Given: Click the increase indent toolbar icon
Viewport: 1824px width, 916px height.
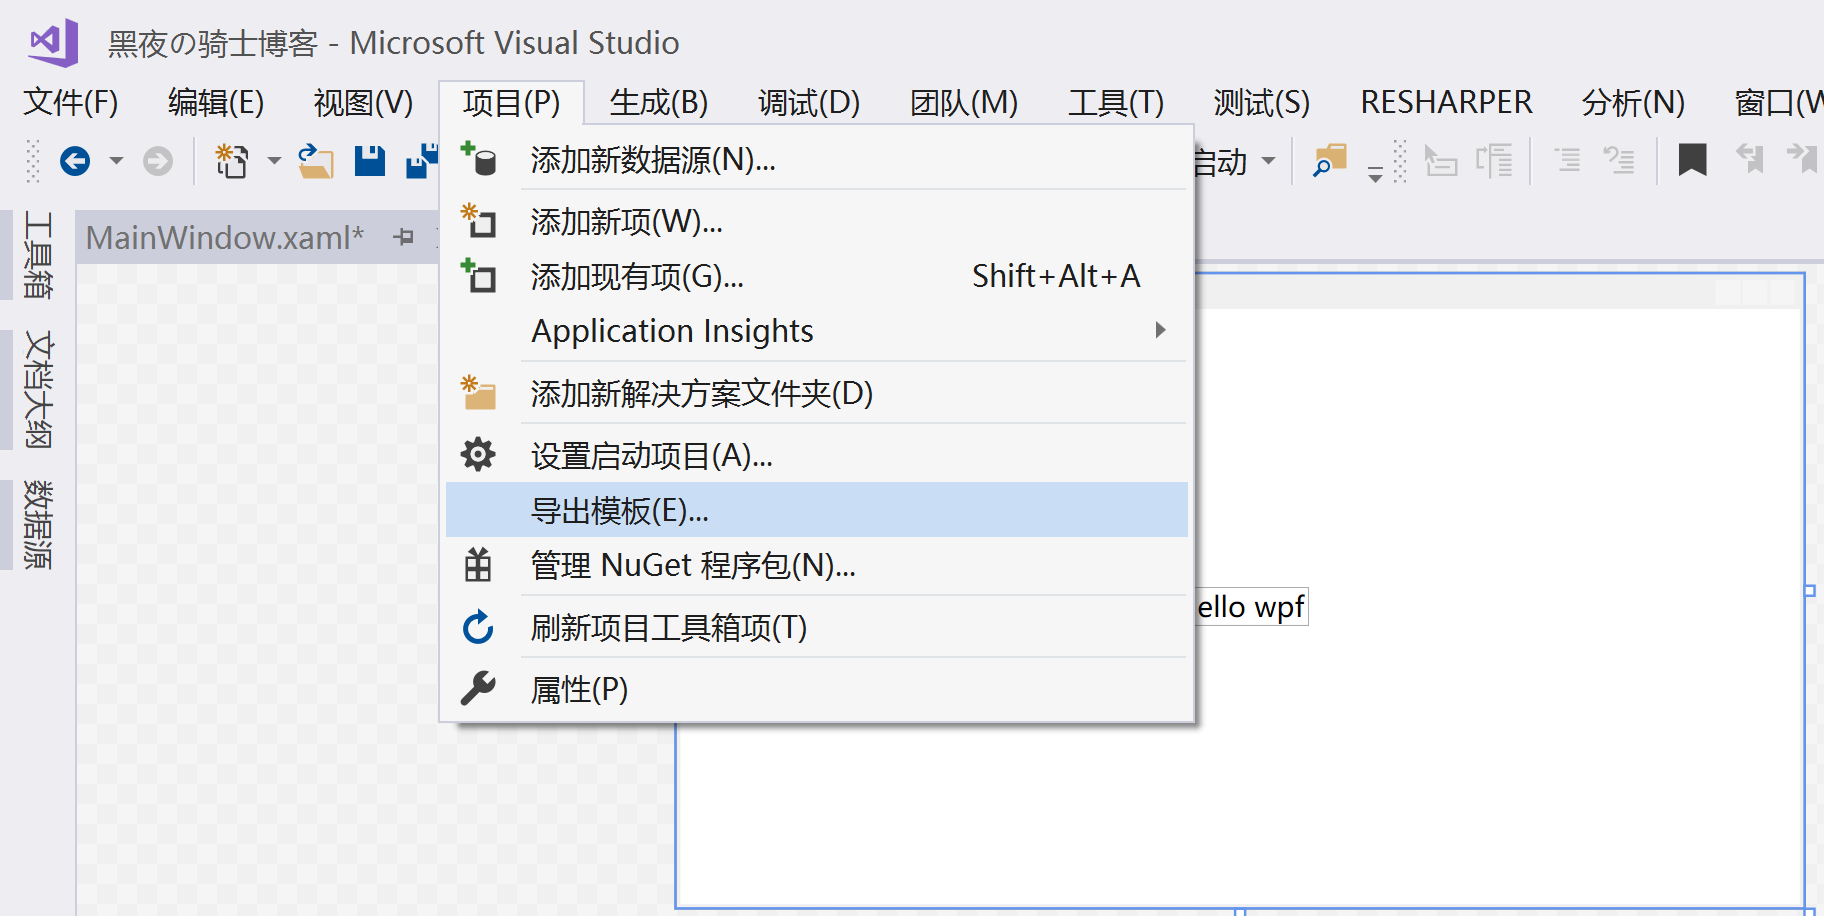Looking at the screenshot, I should click(x=1494, y=160).
